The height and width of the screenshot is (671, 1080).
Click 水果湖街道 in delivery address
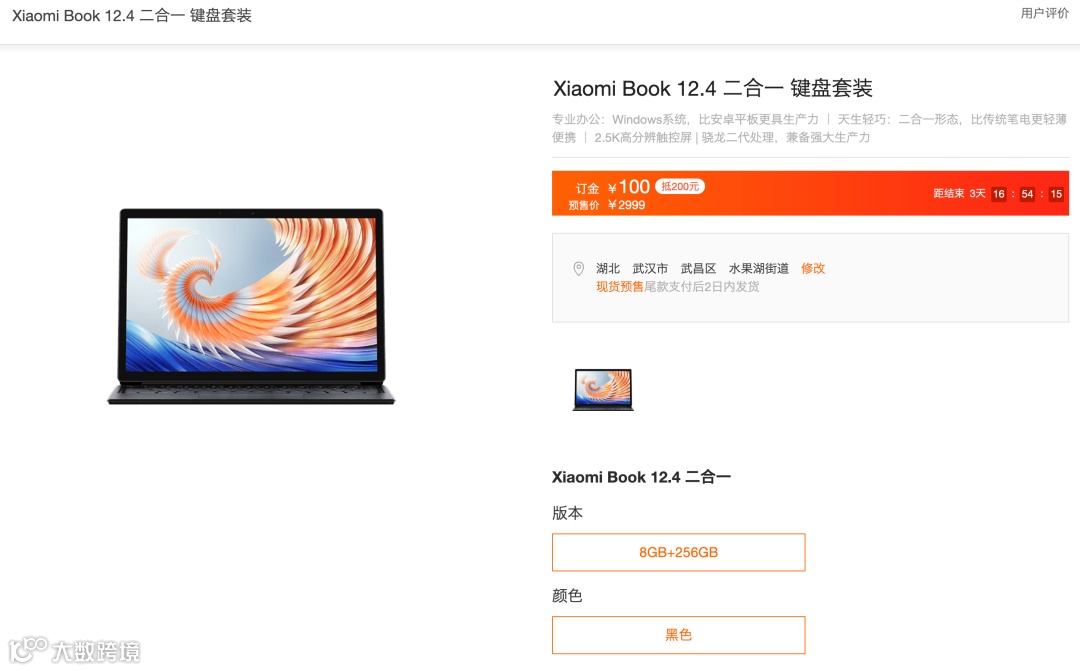(x=759, y=268)
